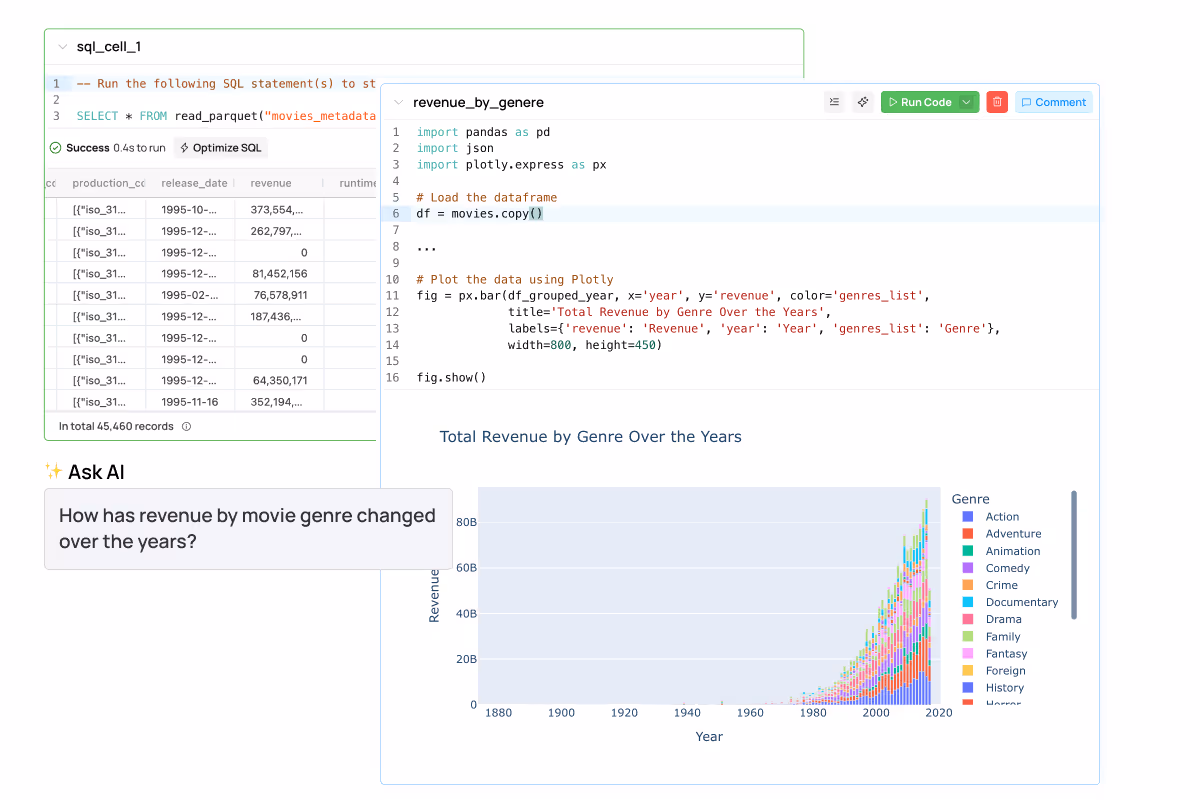Run the revenue_by_genere cell with Run Code
This screenshot has height=800, width=1200.
coord(919,102)
